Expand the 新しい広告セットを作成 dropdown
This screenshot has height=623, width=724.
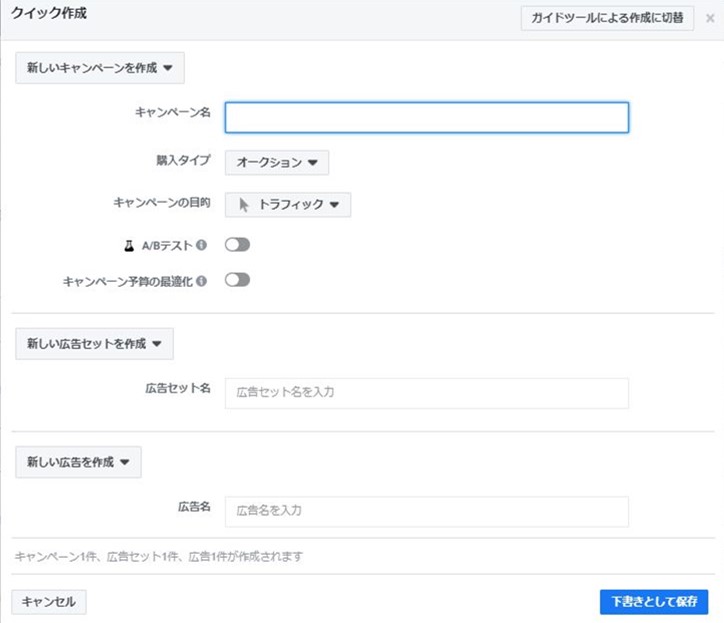click(95, 344)
